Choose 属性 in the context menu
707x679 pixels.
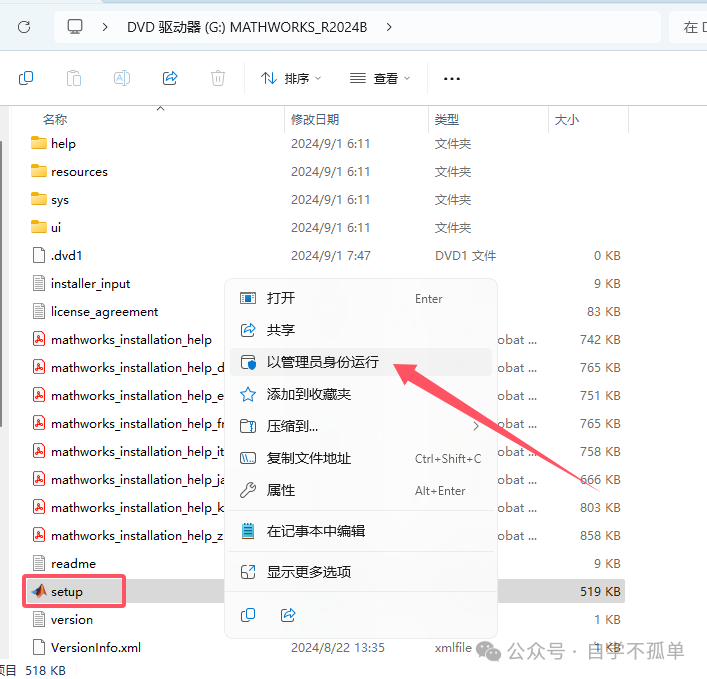[x=361, y=490]
